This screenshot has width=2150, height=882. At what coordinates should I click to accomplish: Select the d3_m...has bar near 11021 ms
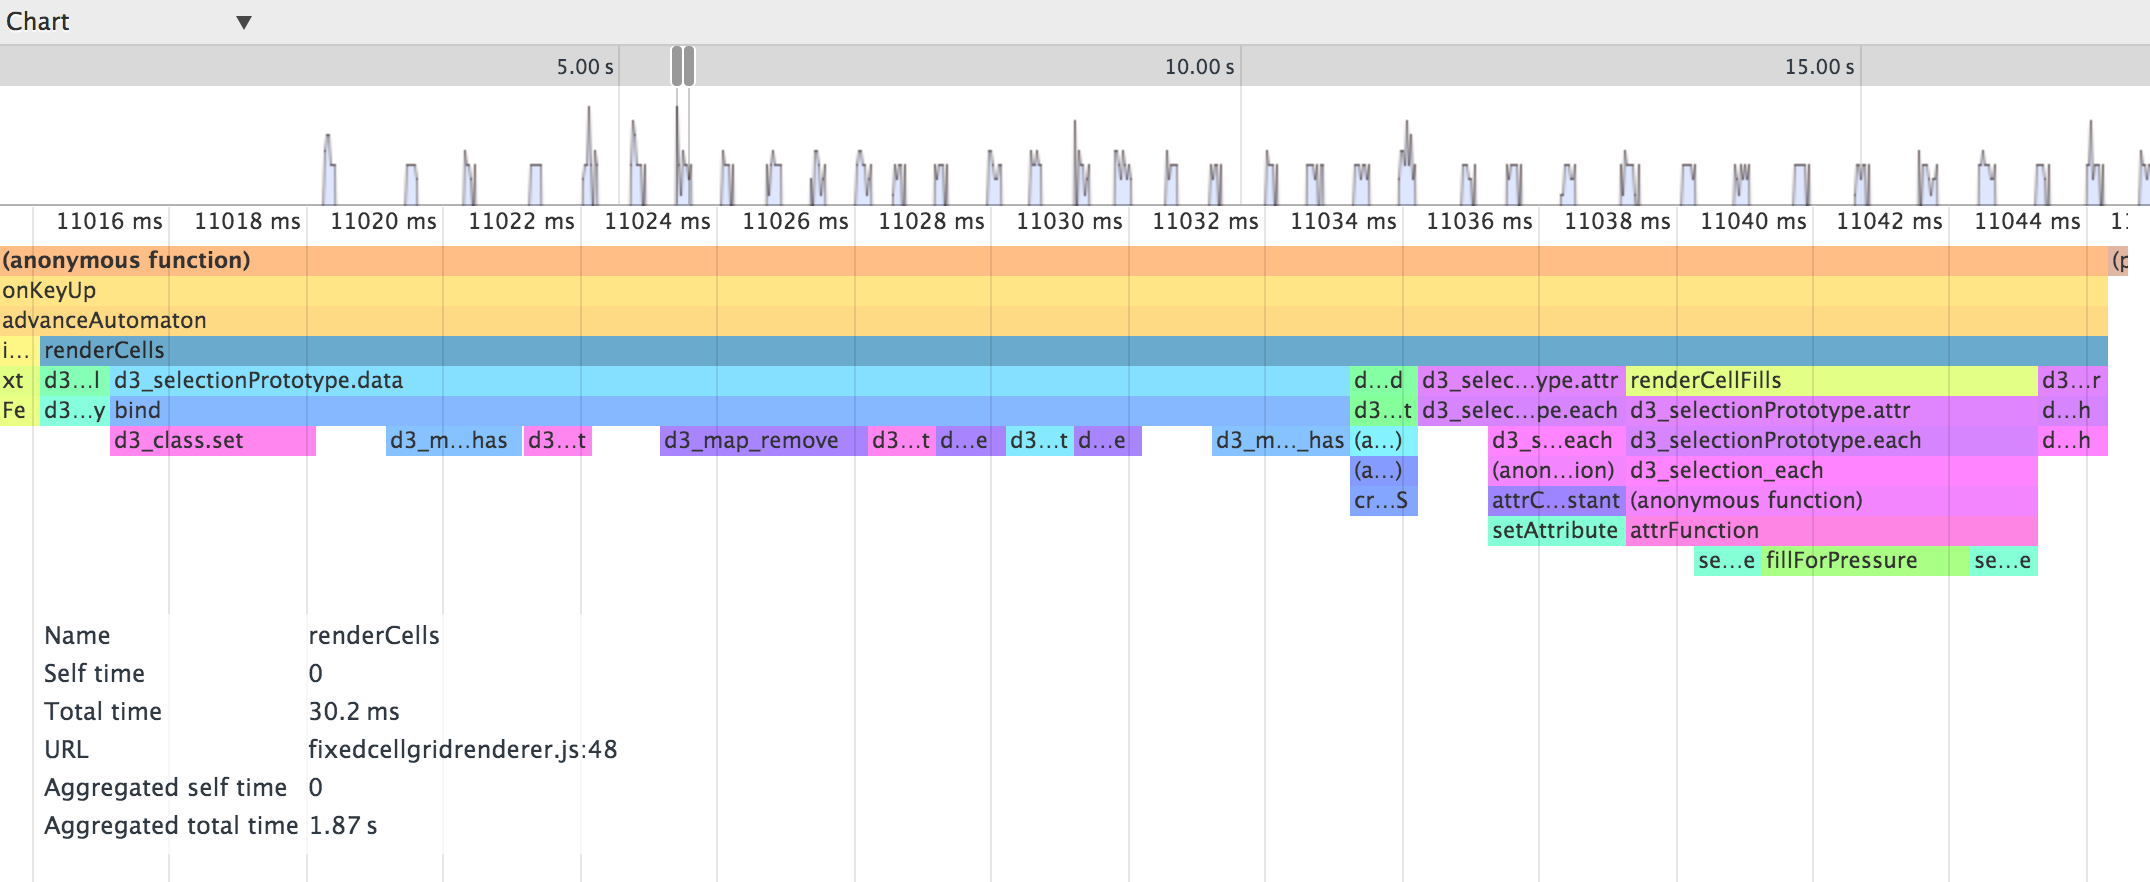click(x=454, y=440)
